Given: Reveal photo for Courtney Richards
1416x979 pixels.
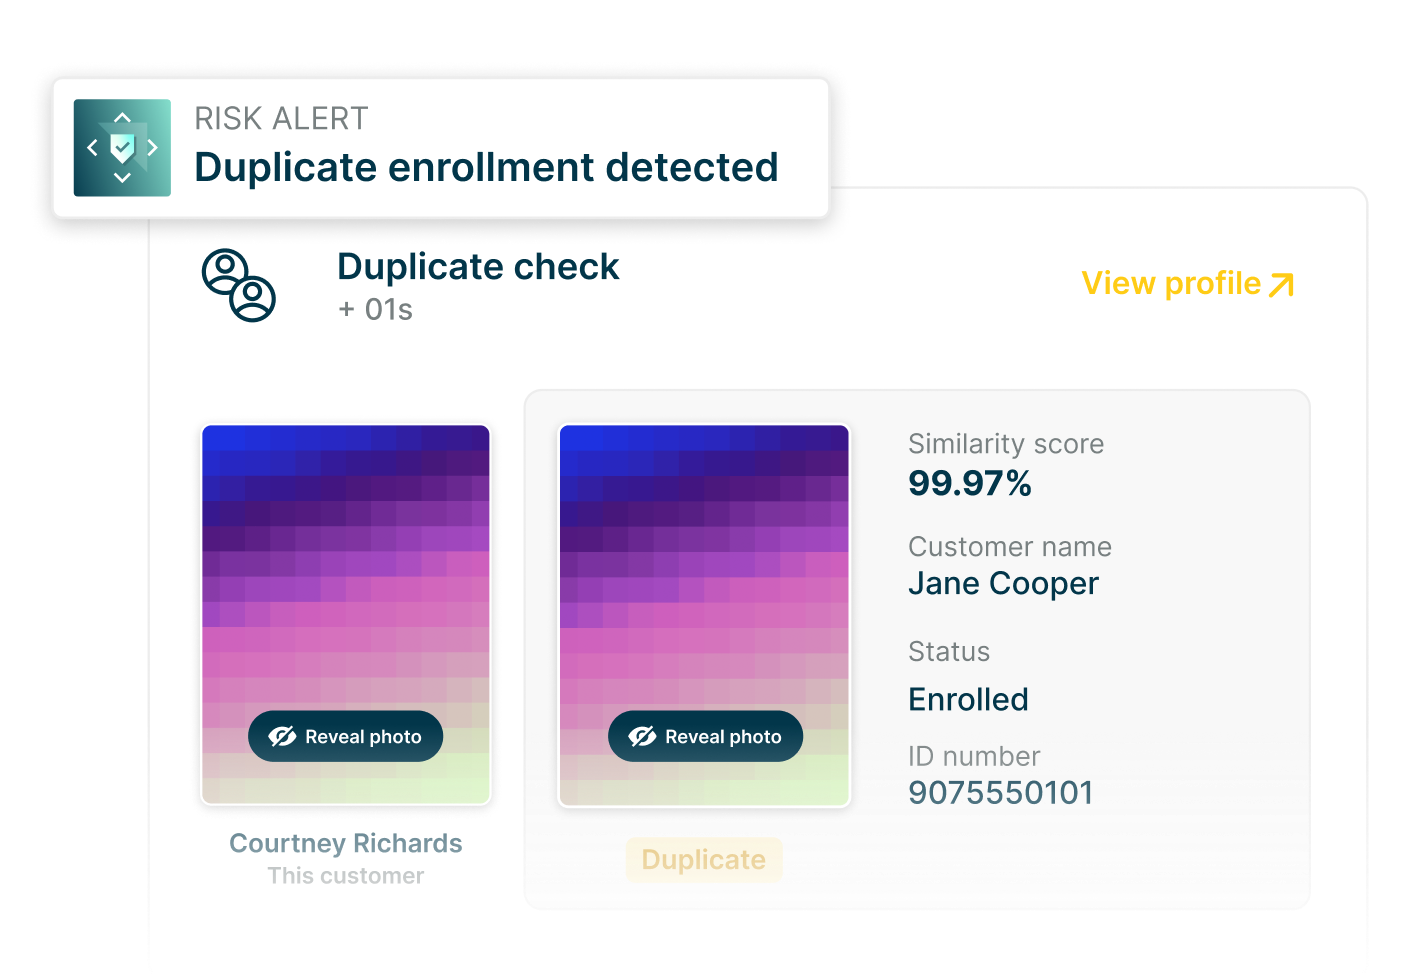Looking at the screenshot, I should 346,737.
